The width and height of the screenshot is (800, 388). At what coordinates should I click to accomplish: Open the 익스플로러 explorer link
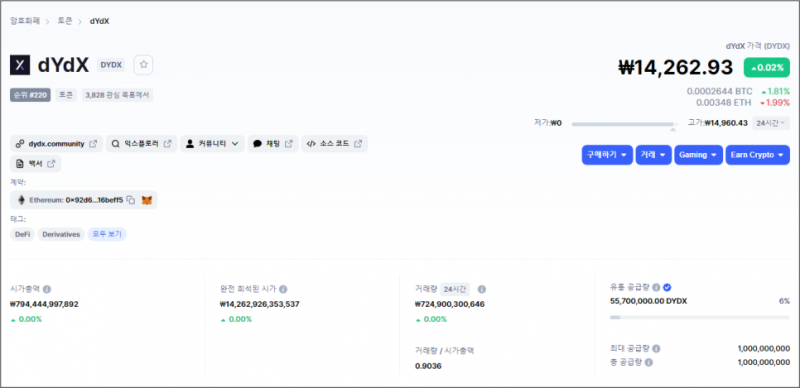coord(141,144)
